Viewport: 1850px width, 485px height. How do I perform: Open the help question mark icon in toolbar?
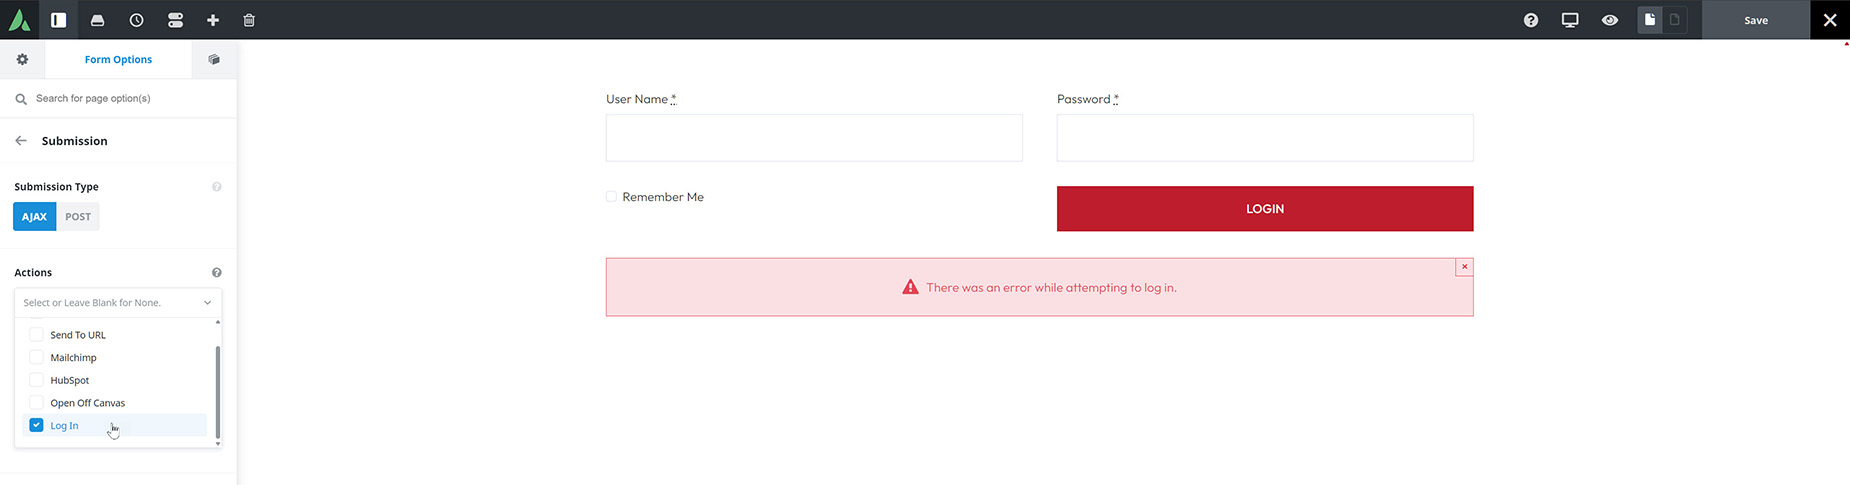coord(1531,20)
